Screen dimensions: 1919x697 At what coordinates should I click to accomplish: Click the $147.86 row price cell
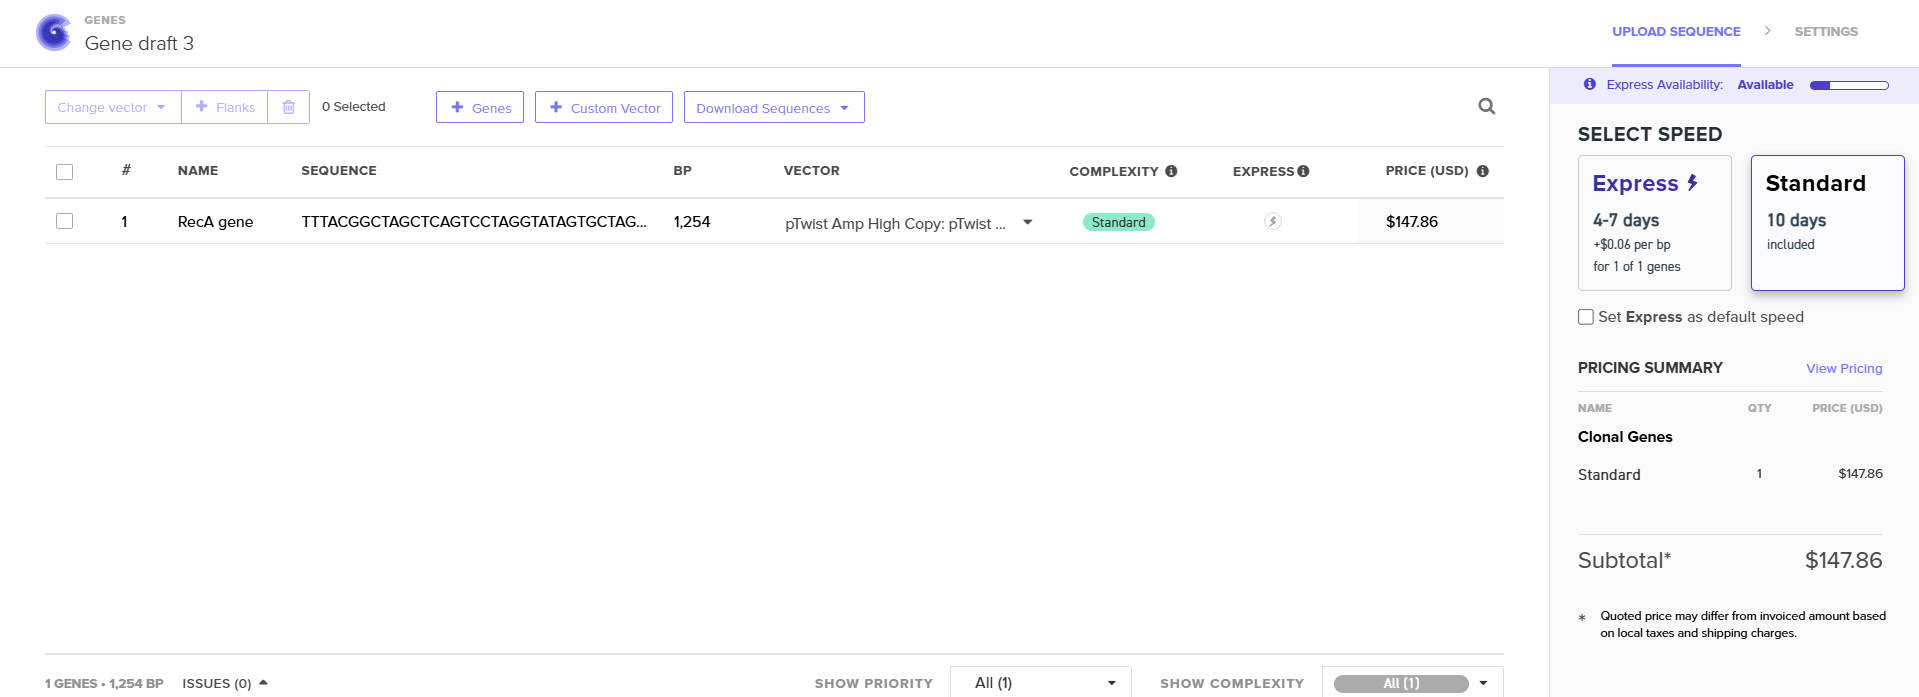click(1412, 222)
